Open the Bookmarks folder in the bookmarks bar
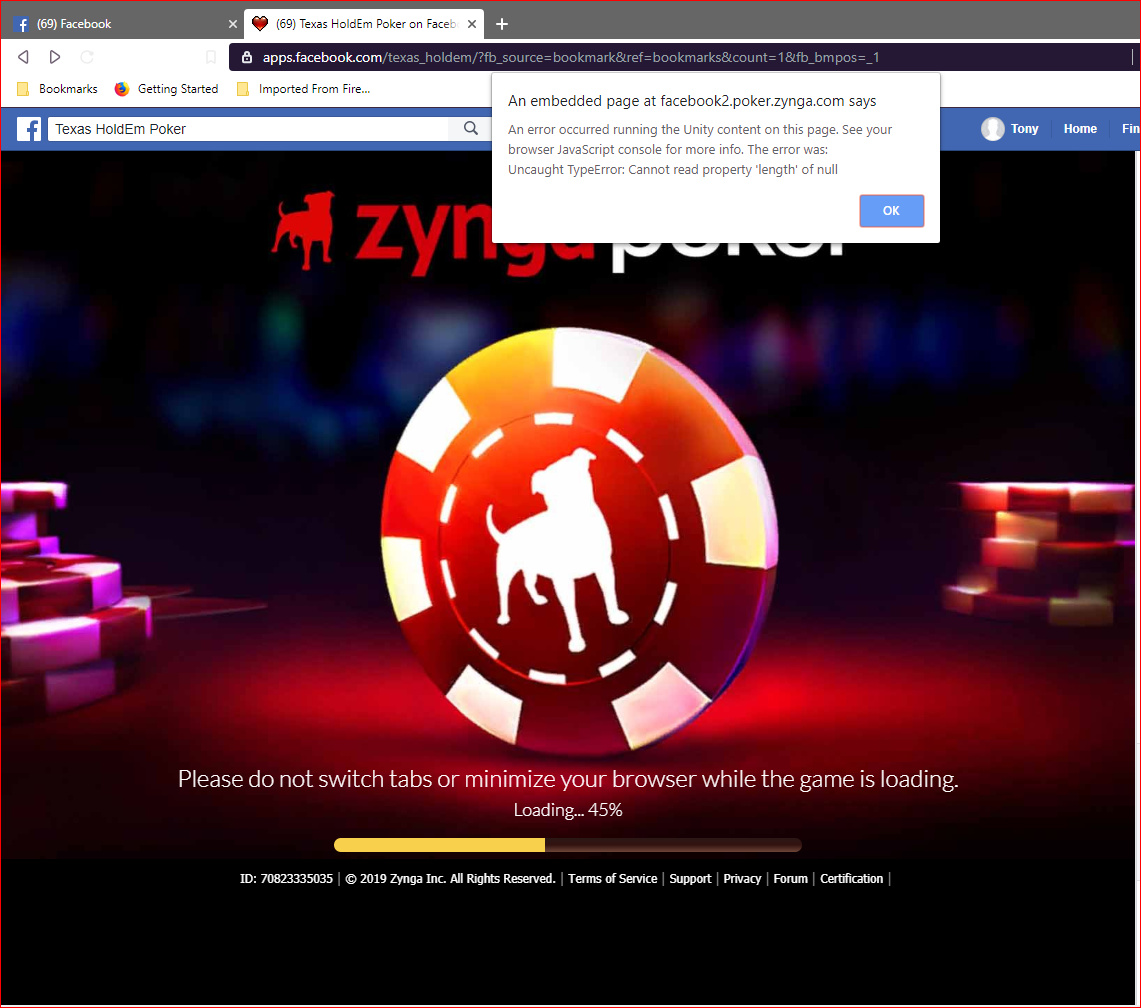 57,89
